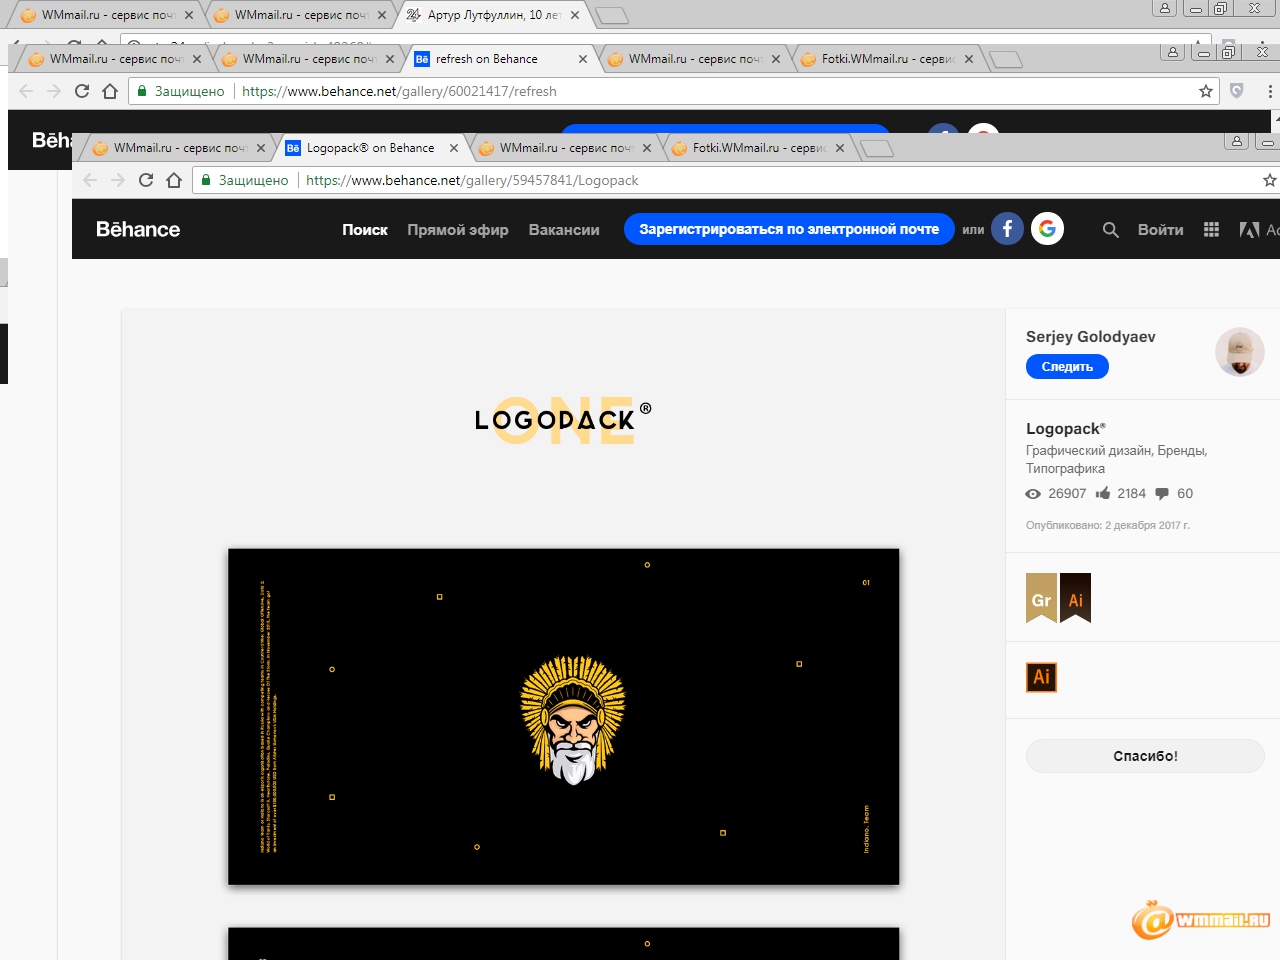Close Артур Лутфуллин tab in back window
The height and width of the screenshot is (960, 1280).
pos(575,15)
